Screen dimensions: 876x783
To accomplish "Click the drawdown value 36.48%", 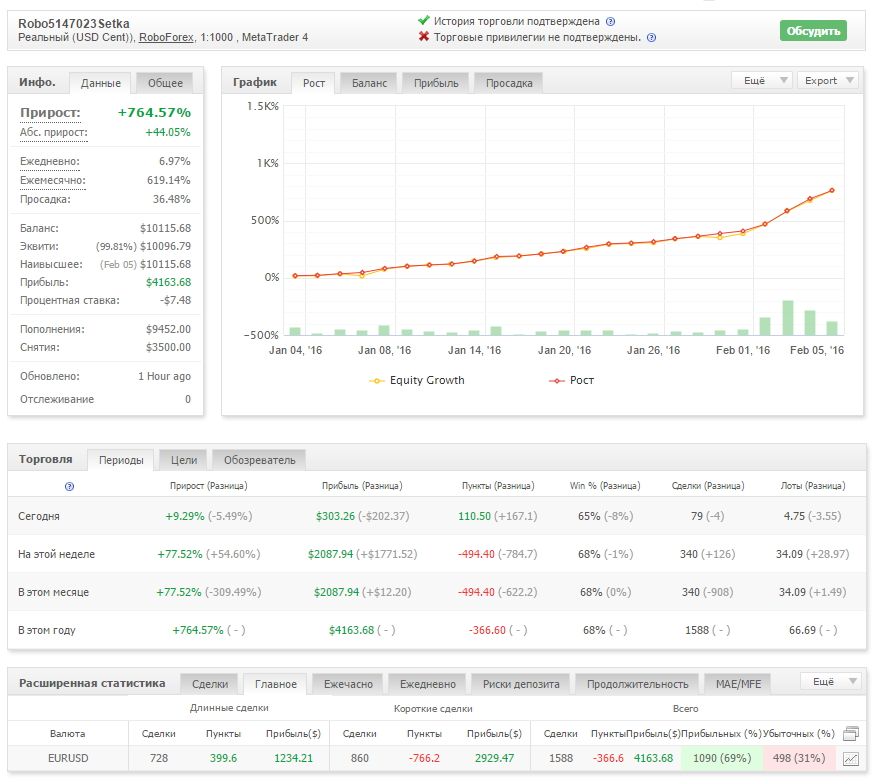I will click(172, 199).
